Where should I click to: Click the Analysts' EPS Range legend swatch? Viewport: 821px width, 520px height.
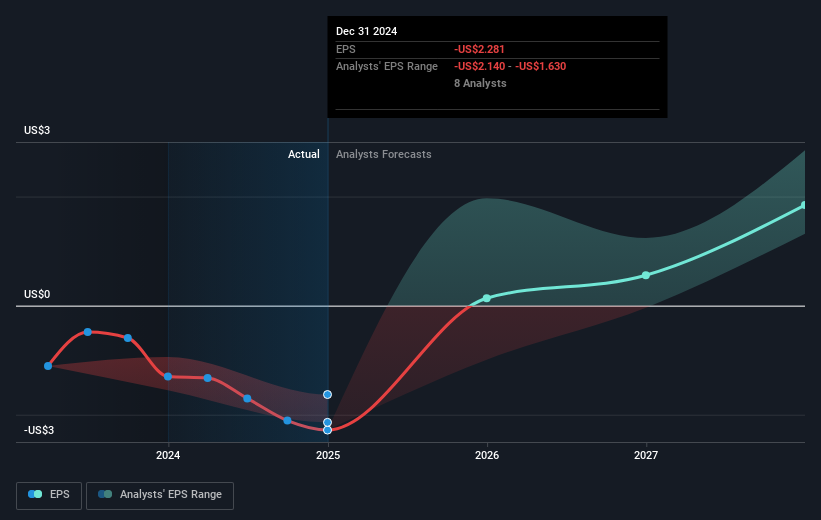point(105,494)
